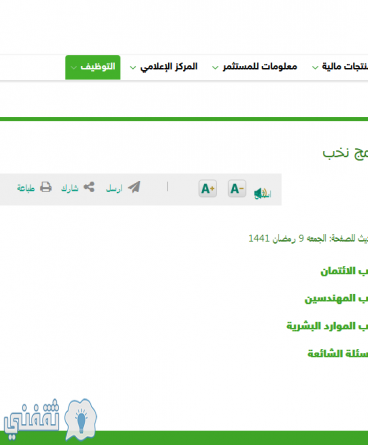Open the التوظيف menu tab
Viewport: 368px width, 445px height.
(x=93, y=67)
